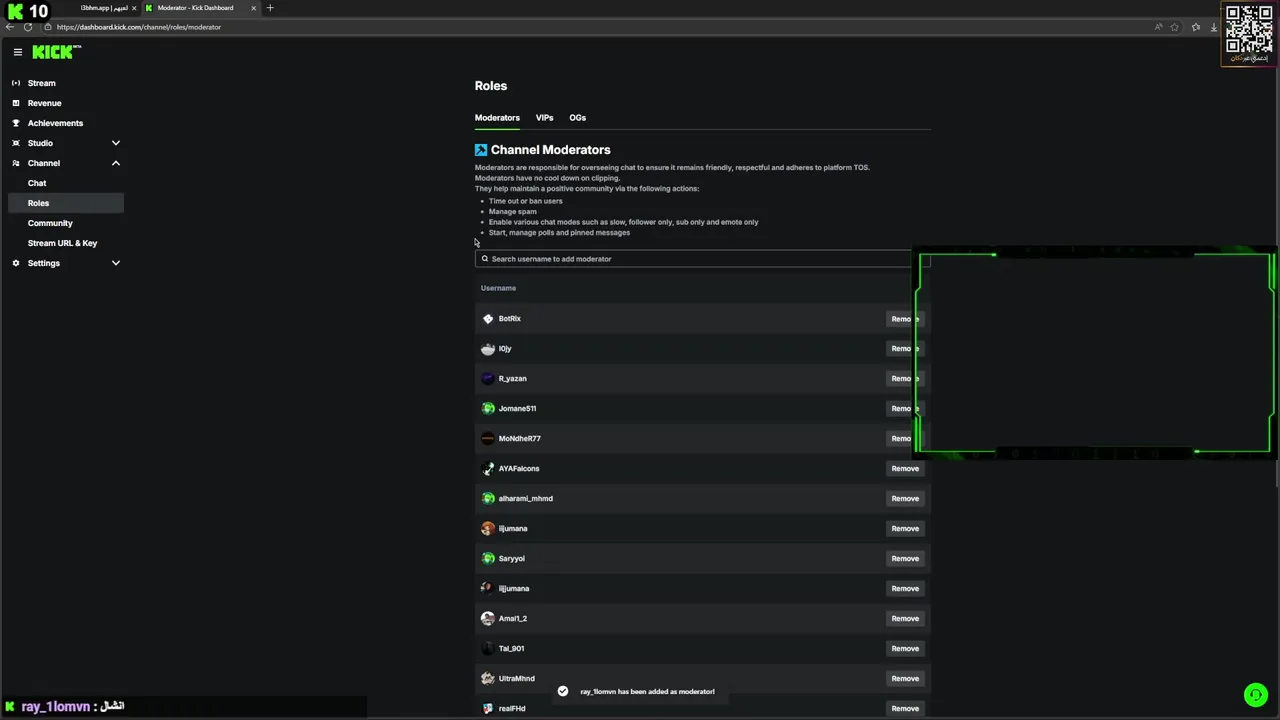Remove alharami_mhmd as moderator
This screenshot has width=1280, height=720.
tap(905, 498)
